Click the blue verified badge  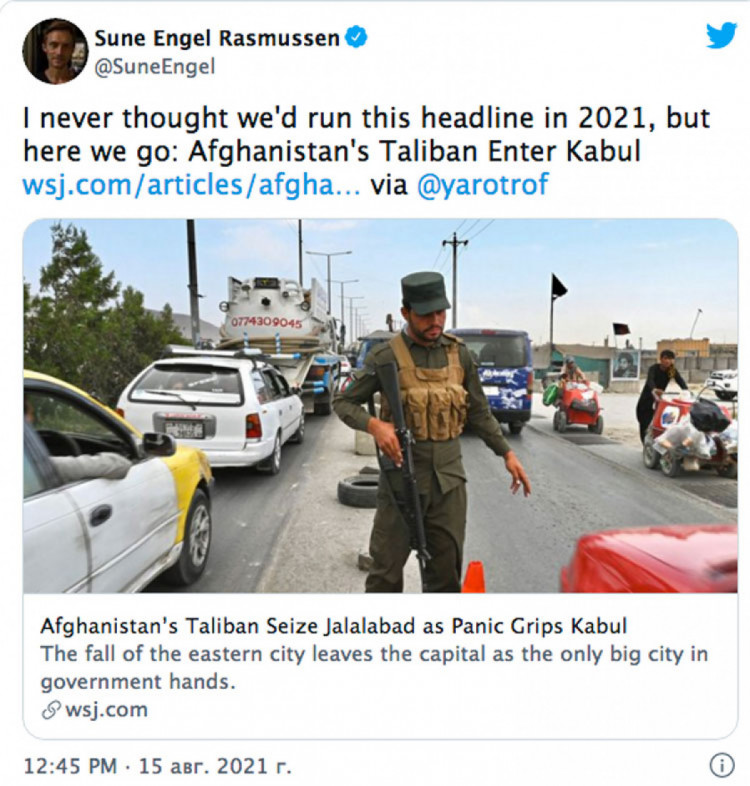(x=356, y=38)
